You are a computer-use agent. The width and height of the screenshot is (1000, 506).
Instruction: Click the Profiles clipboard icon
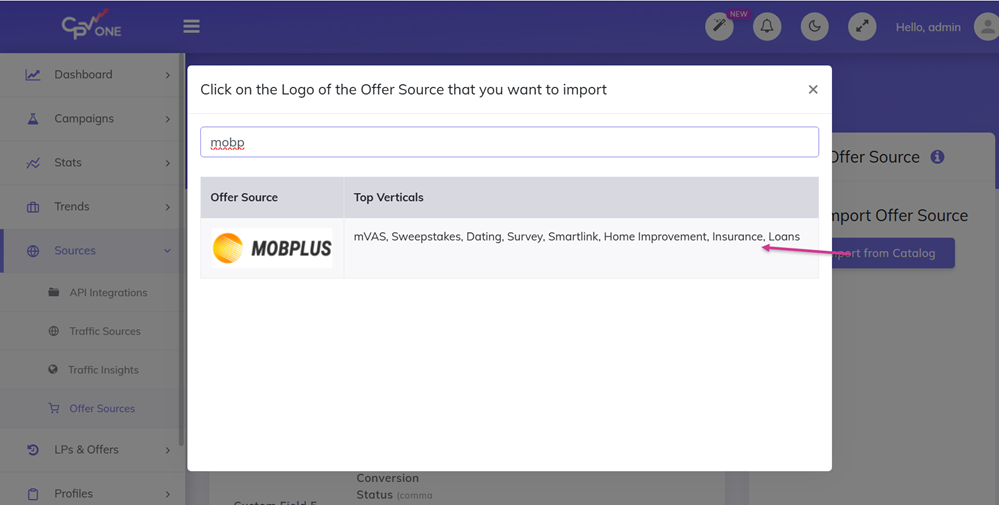[33, 494]
